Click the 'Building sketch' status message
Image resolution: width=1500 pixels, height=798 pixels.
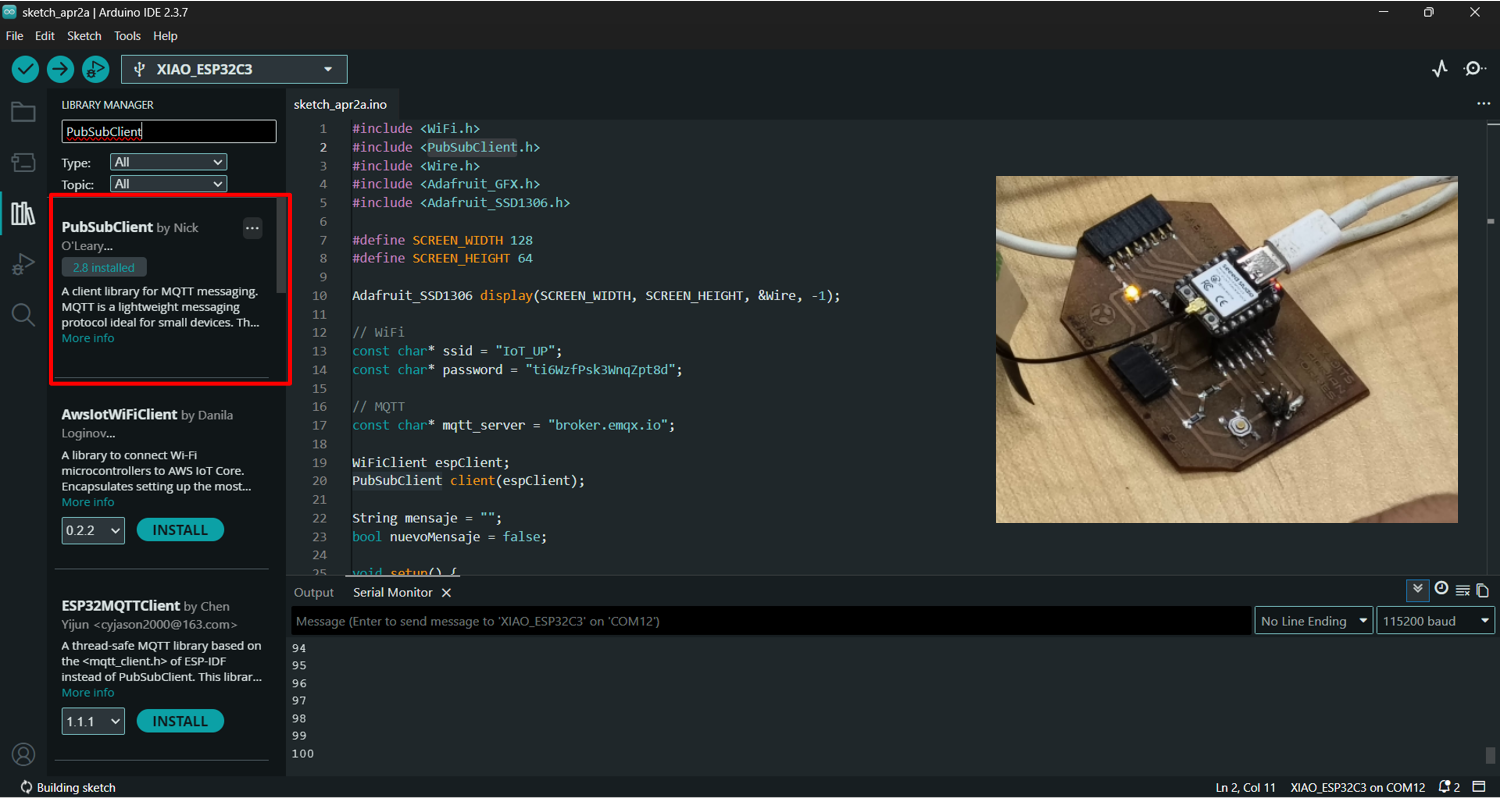point(76,787)
